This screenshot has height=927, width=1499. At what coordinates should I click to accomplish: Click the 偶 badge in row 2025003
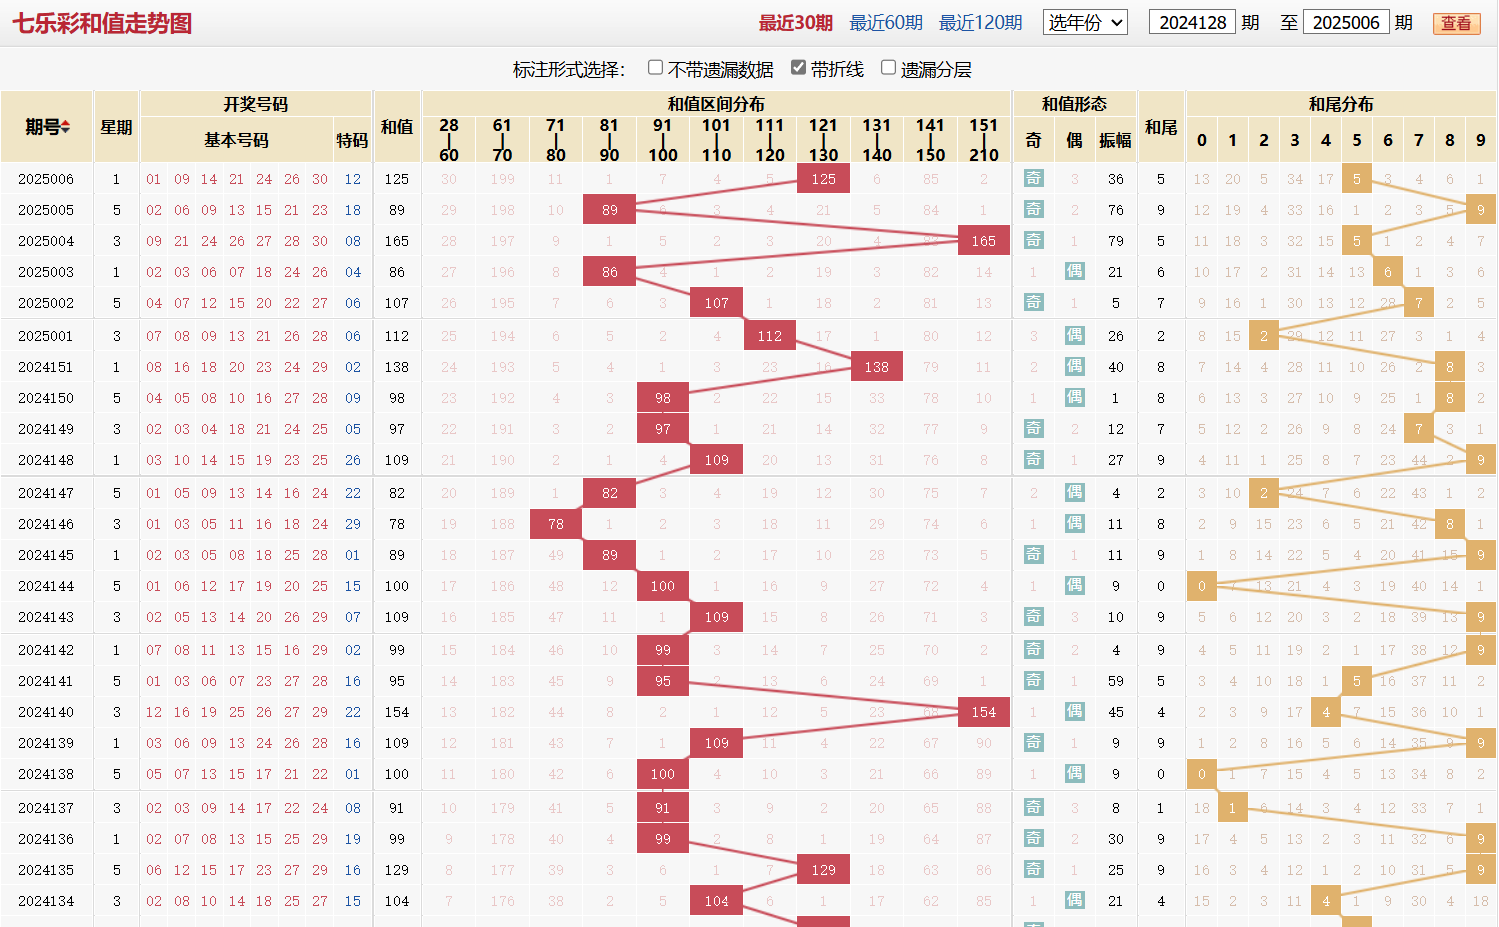[x=1074, y=271]
